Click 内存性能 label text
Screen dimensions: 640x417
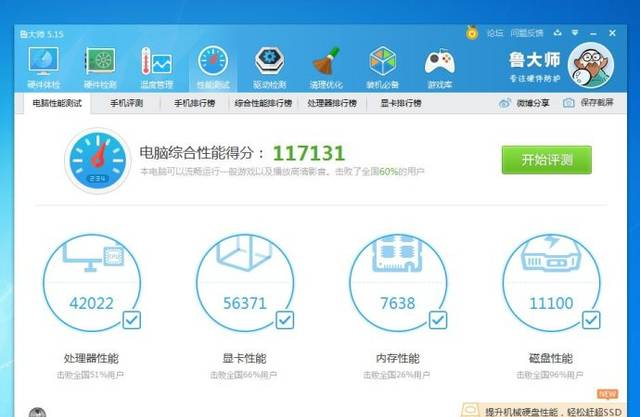(398, 358)
